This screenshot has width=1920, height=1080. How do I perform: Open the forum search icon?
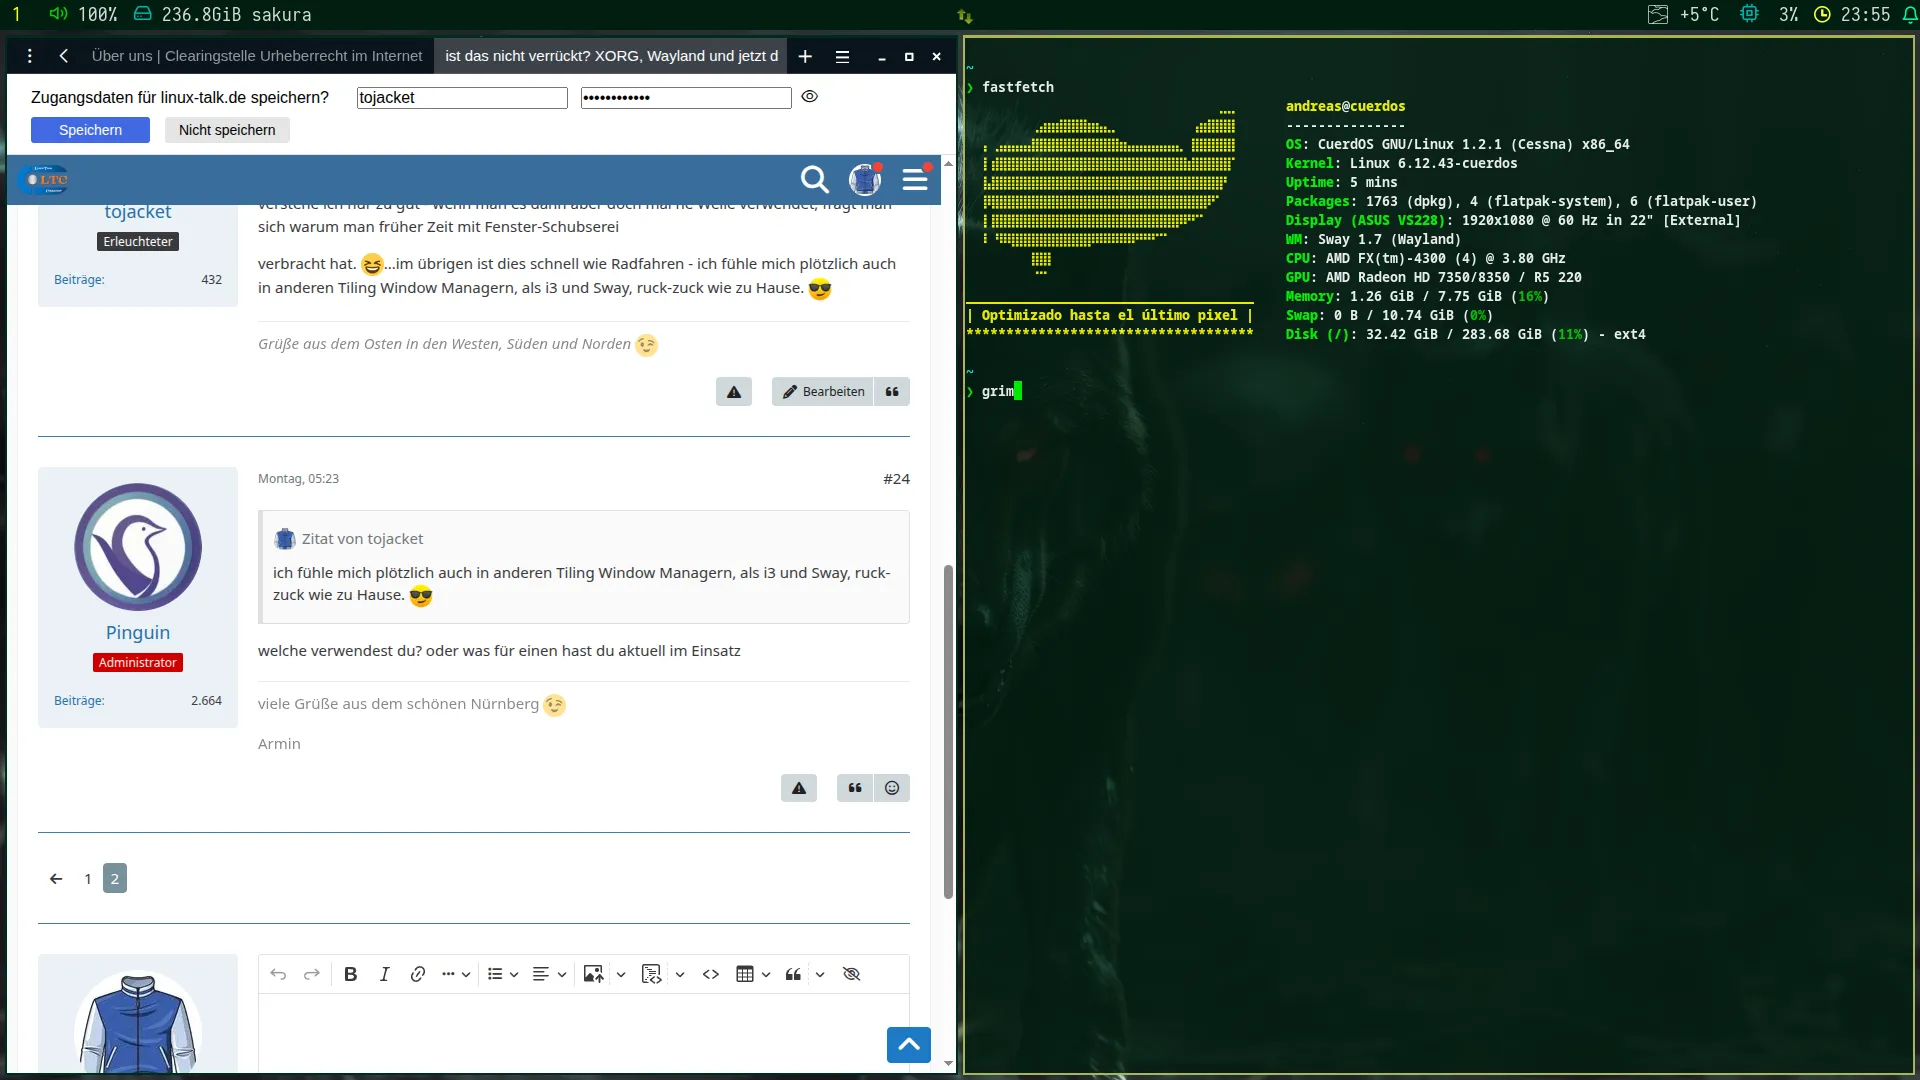[815, 180]
